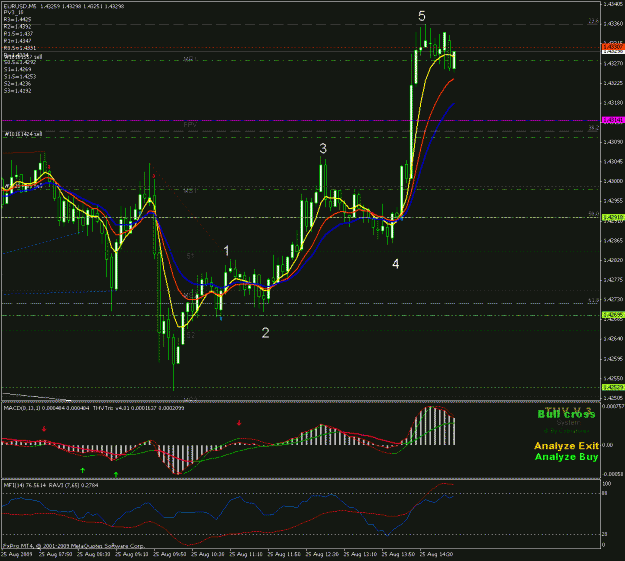Select the #1016 sell order label above the green line
This screenshot has height=561, width=625.
point(23,134)
